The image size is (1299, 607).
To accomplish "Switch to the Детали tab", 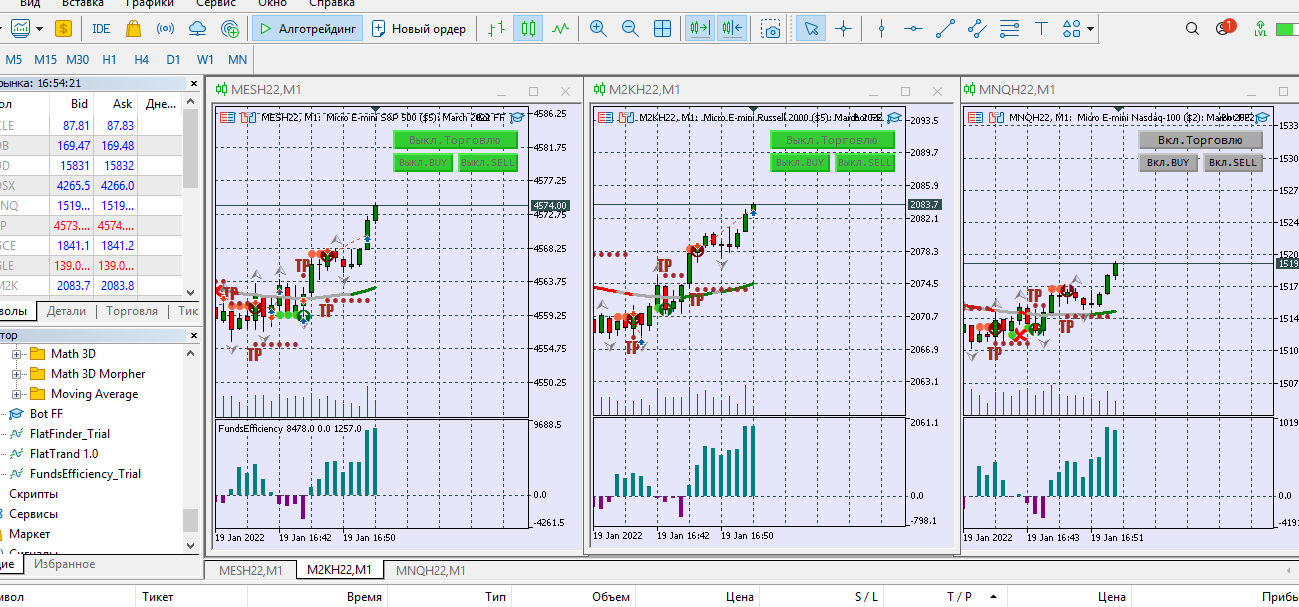I will click(67, 311).
